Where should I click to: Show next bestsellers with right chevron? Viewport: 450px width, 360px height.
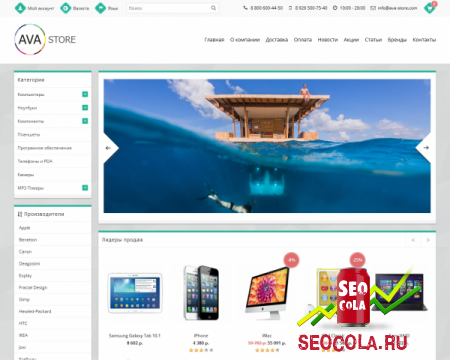[428, 240]
